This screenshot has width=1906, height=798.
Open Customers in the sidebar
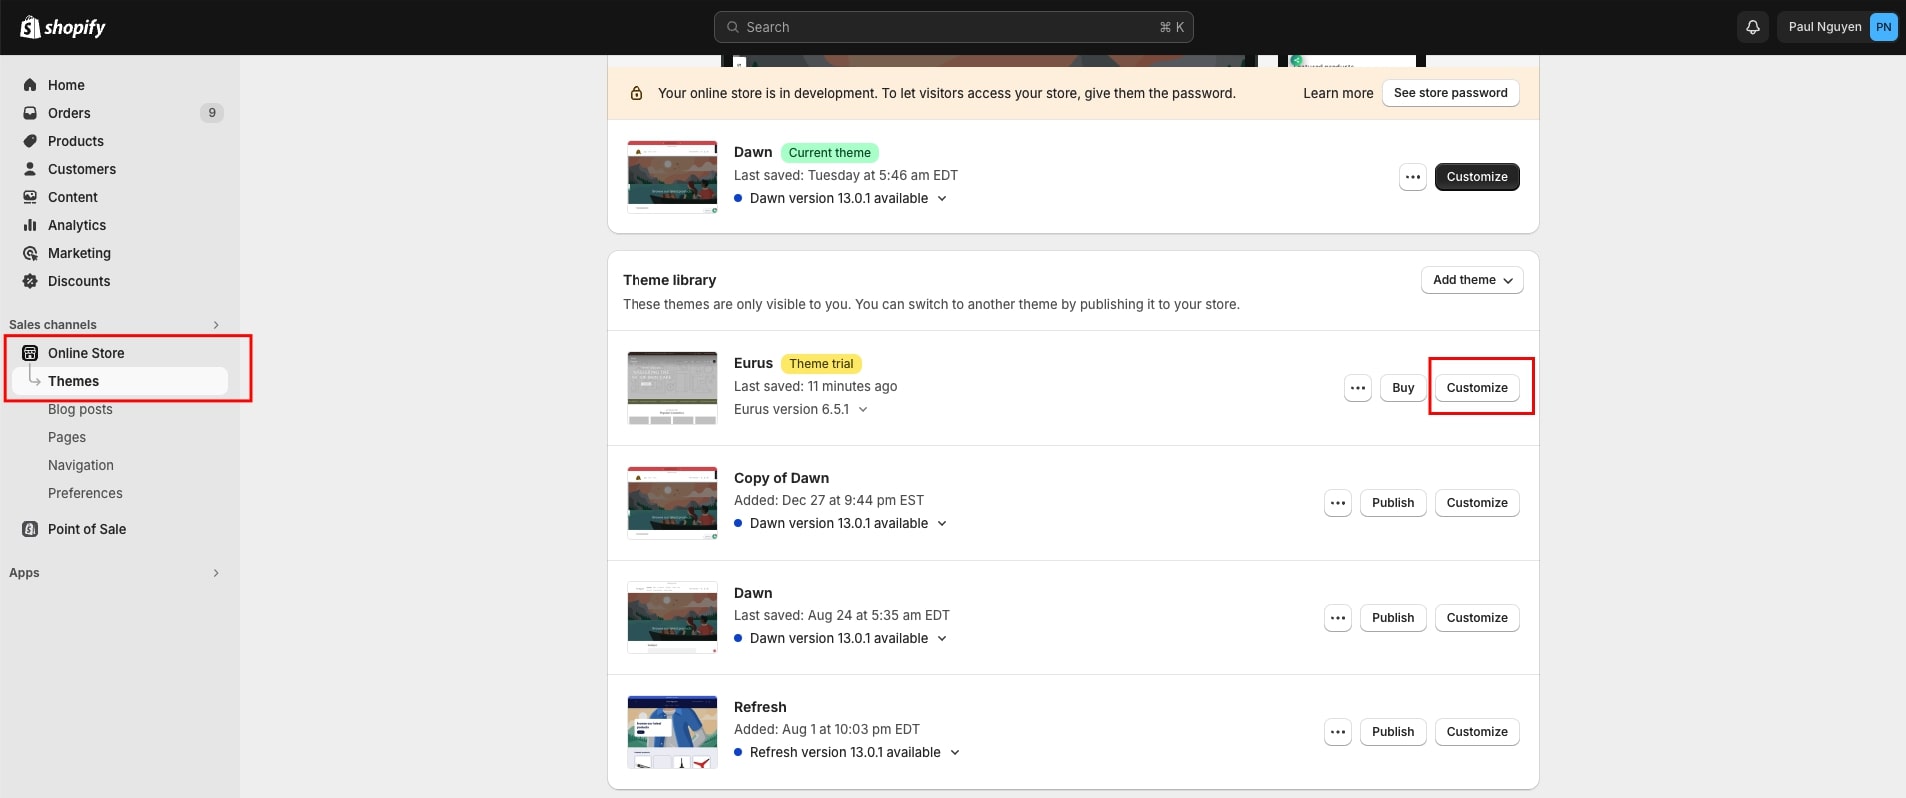point(82,169)
